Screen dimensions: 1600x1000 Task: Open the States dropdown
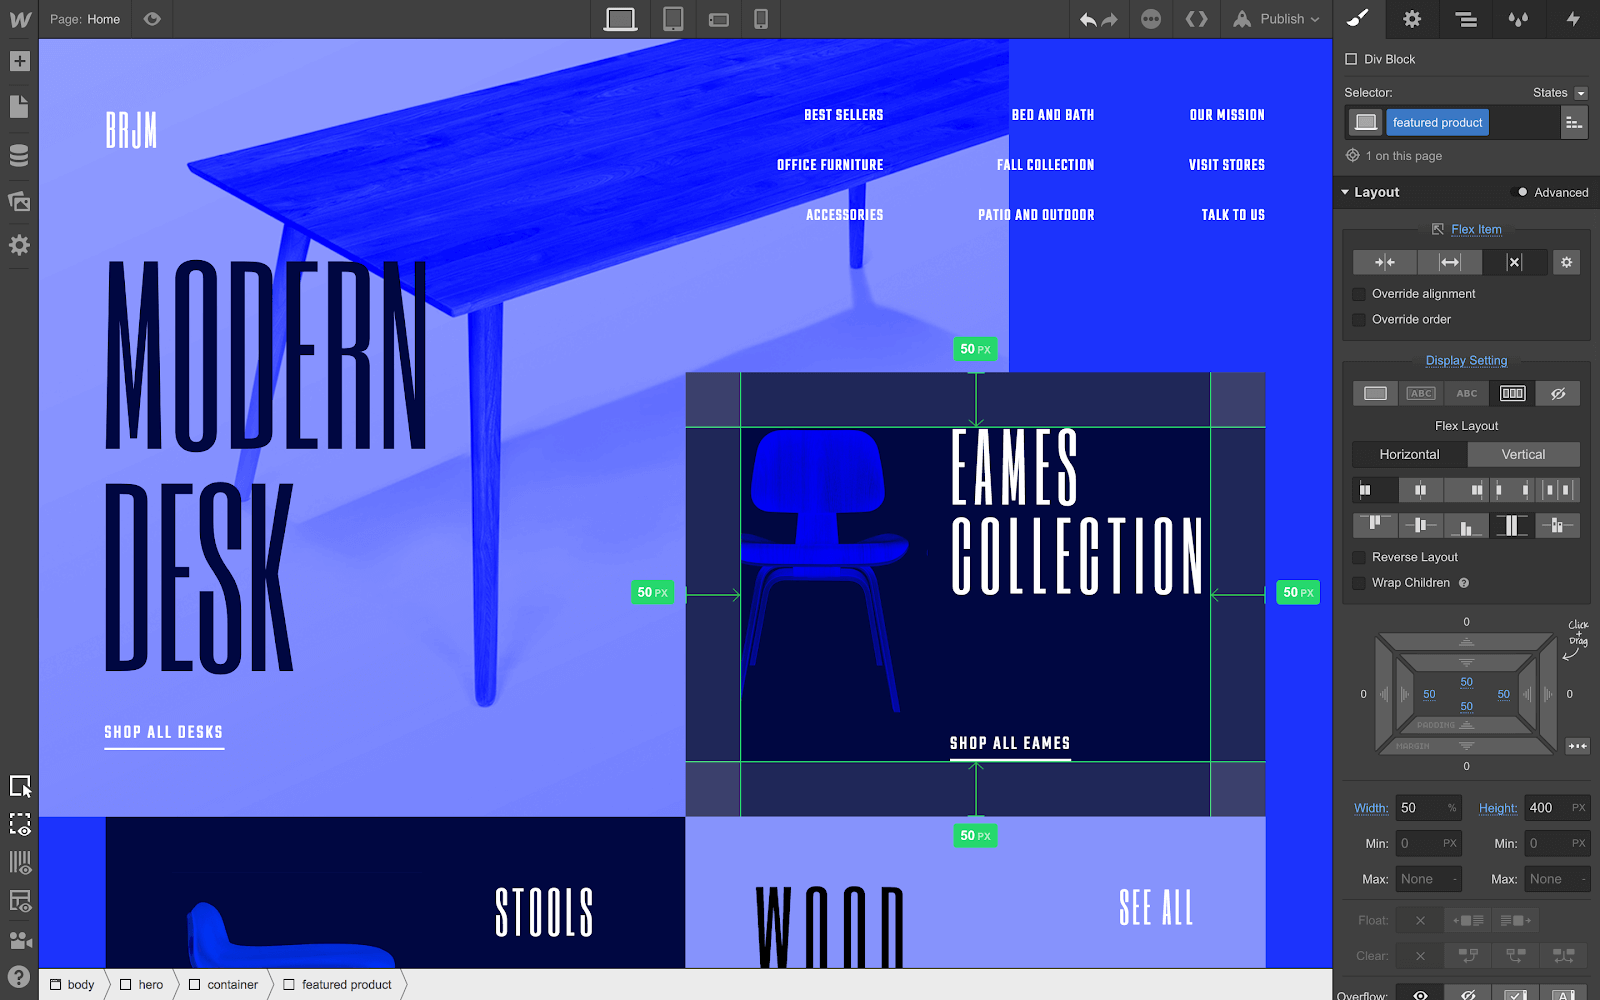1560,93
